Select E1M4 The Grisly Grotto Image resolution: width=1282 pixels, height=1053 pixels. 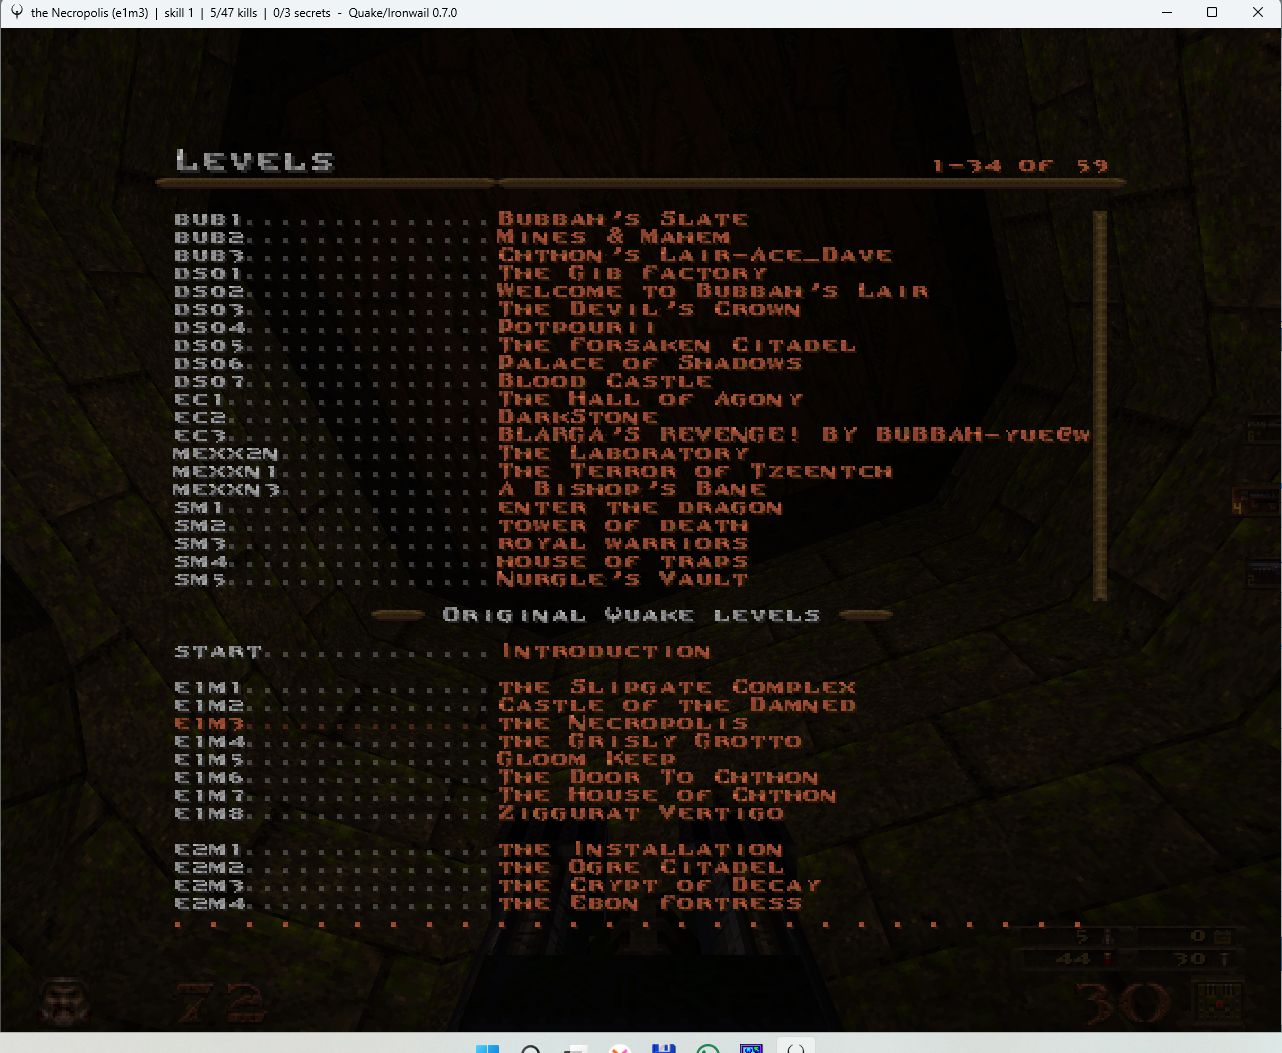[488, 741]
